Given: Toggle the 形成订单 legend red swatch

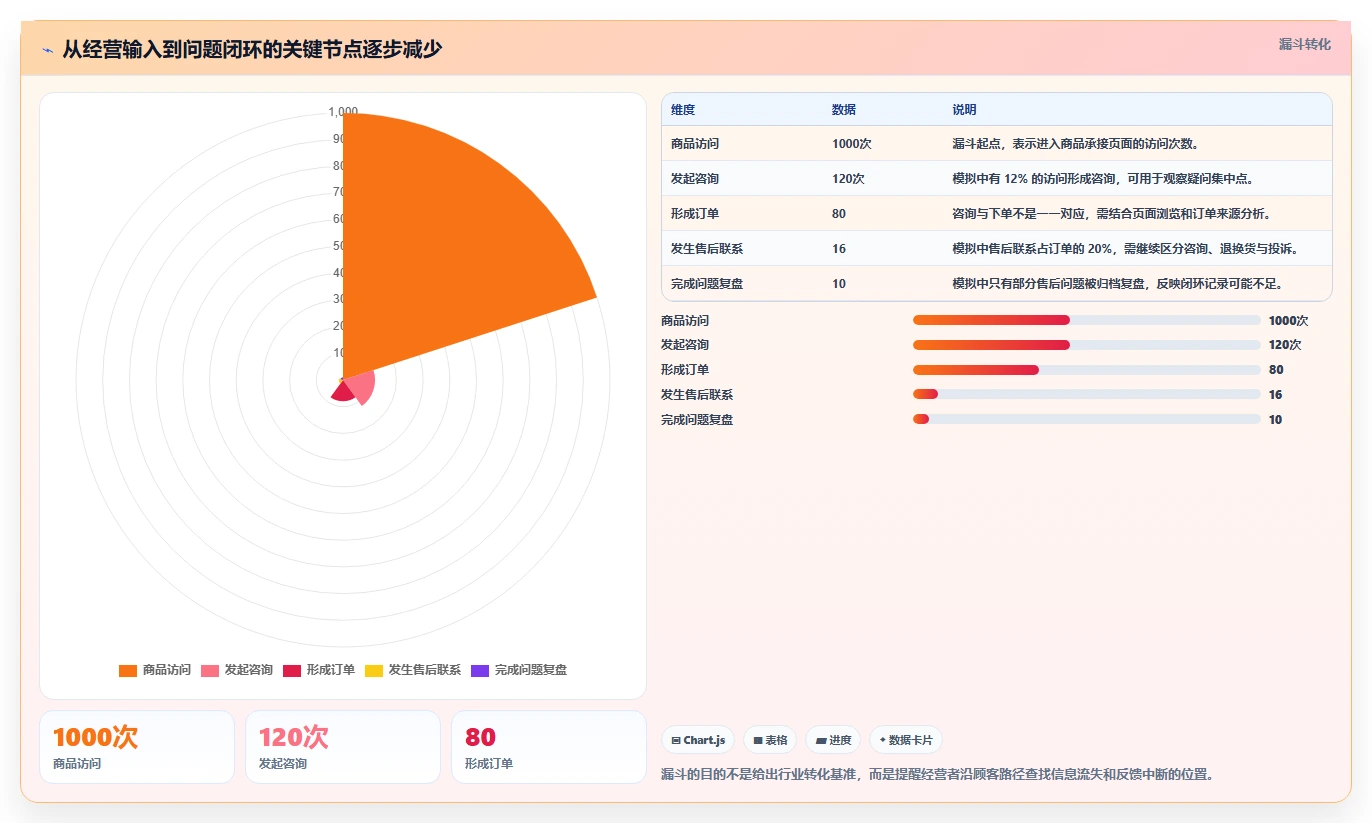Looking at the screenshot, I should (291, 670).
